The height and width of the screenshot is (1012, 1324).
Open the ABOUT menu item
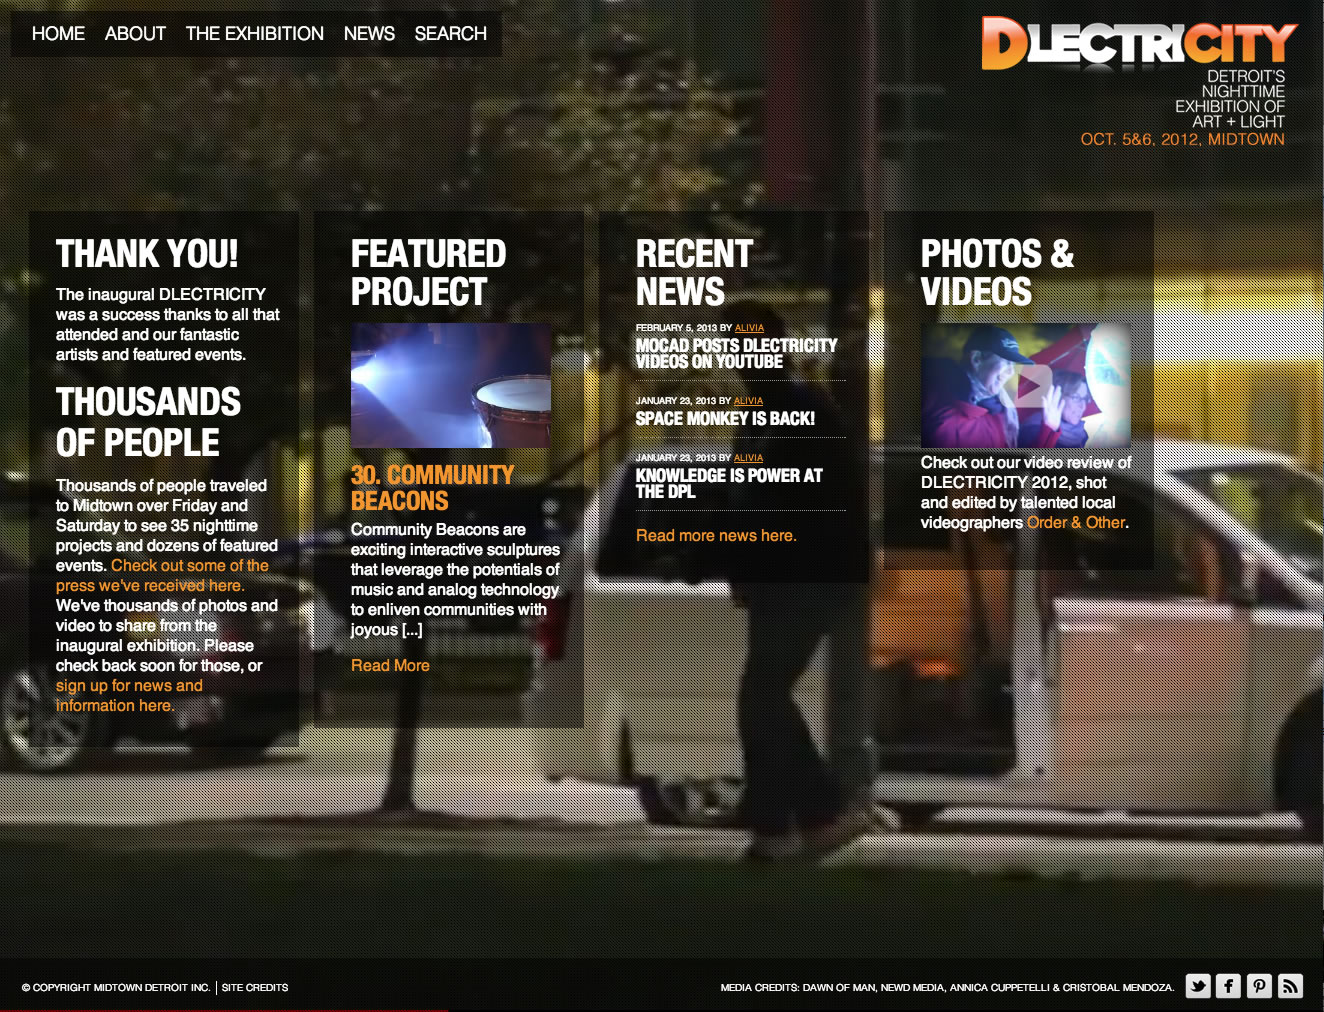[x=135, y=33]
